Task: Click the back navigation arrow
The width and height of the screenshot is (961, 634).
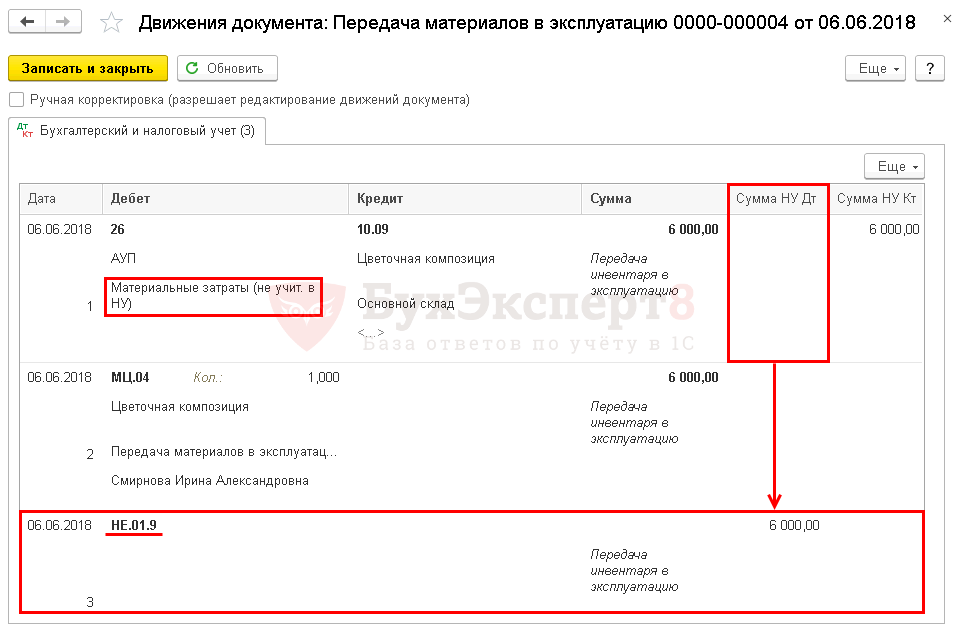Action: tap(28, 22)
